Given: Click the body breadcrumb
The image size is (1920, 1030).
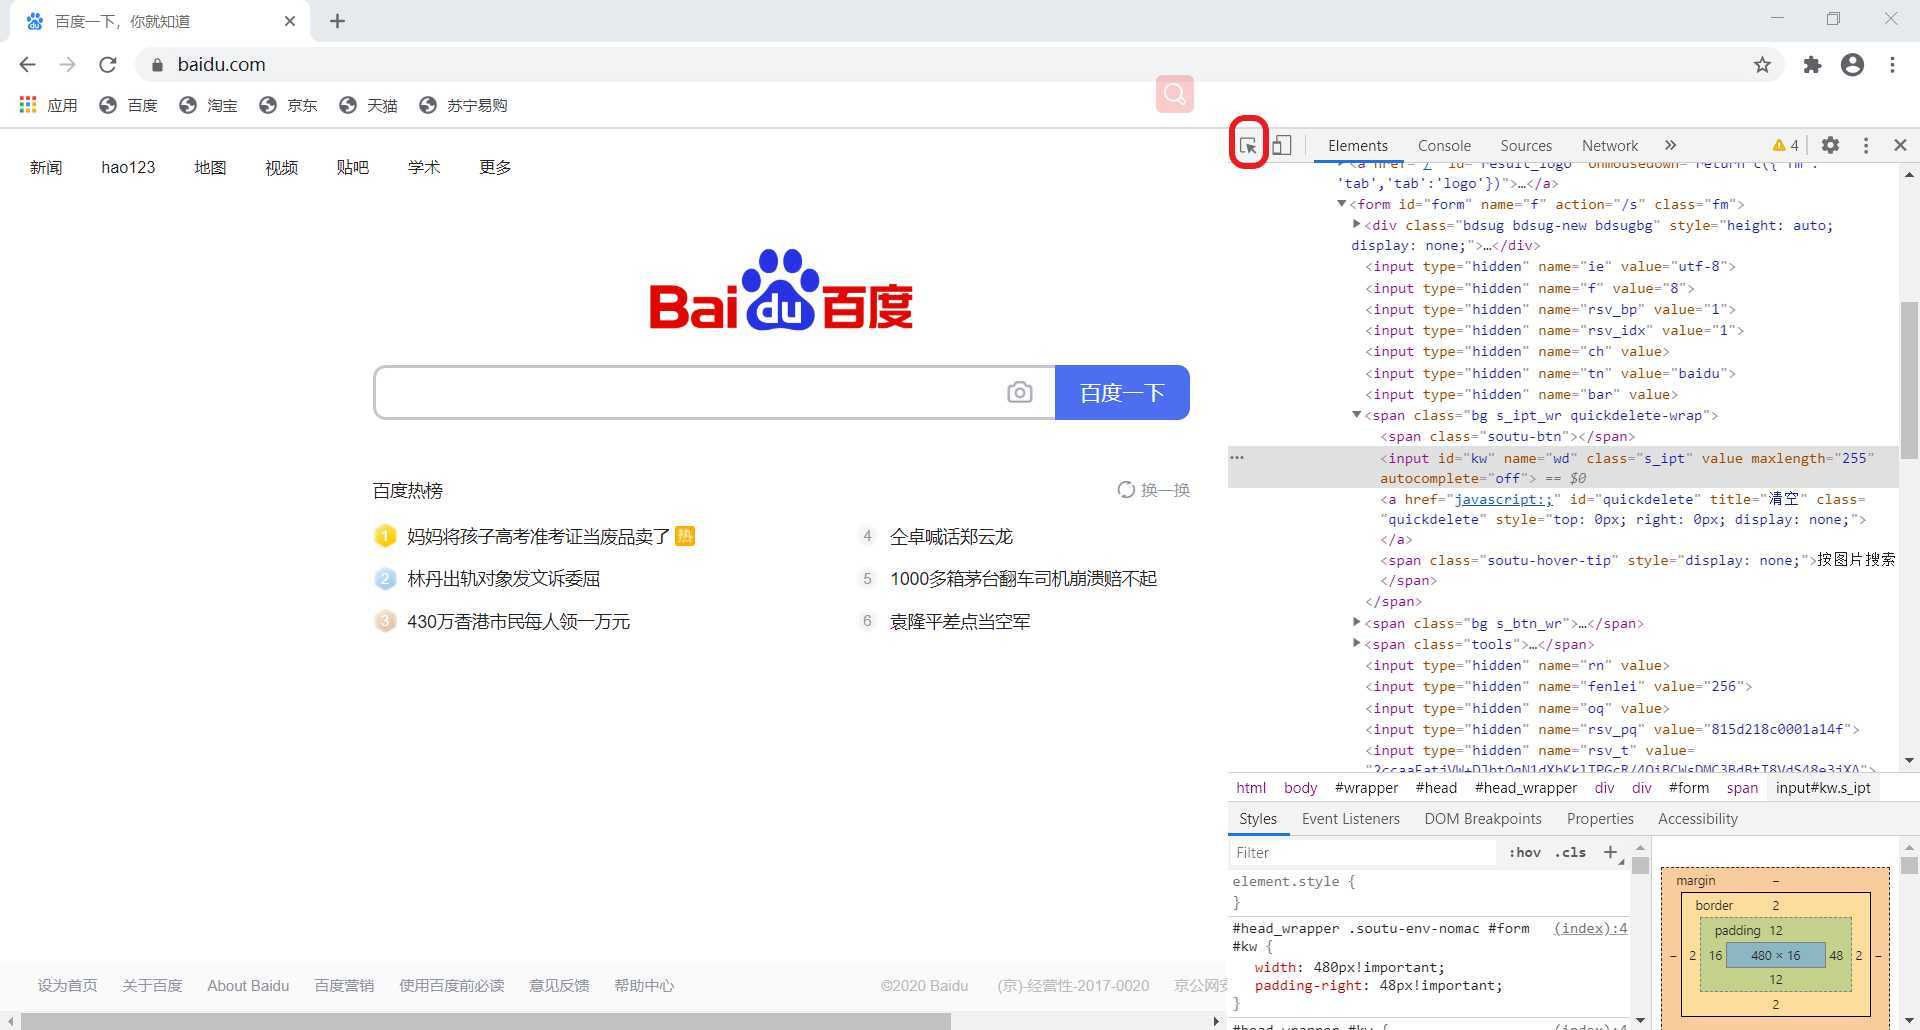Looking at the screenshot, I should click(1300, 788).
